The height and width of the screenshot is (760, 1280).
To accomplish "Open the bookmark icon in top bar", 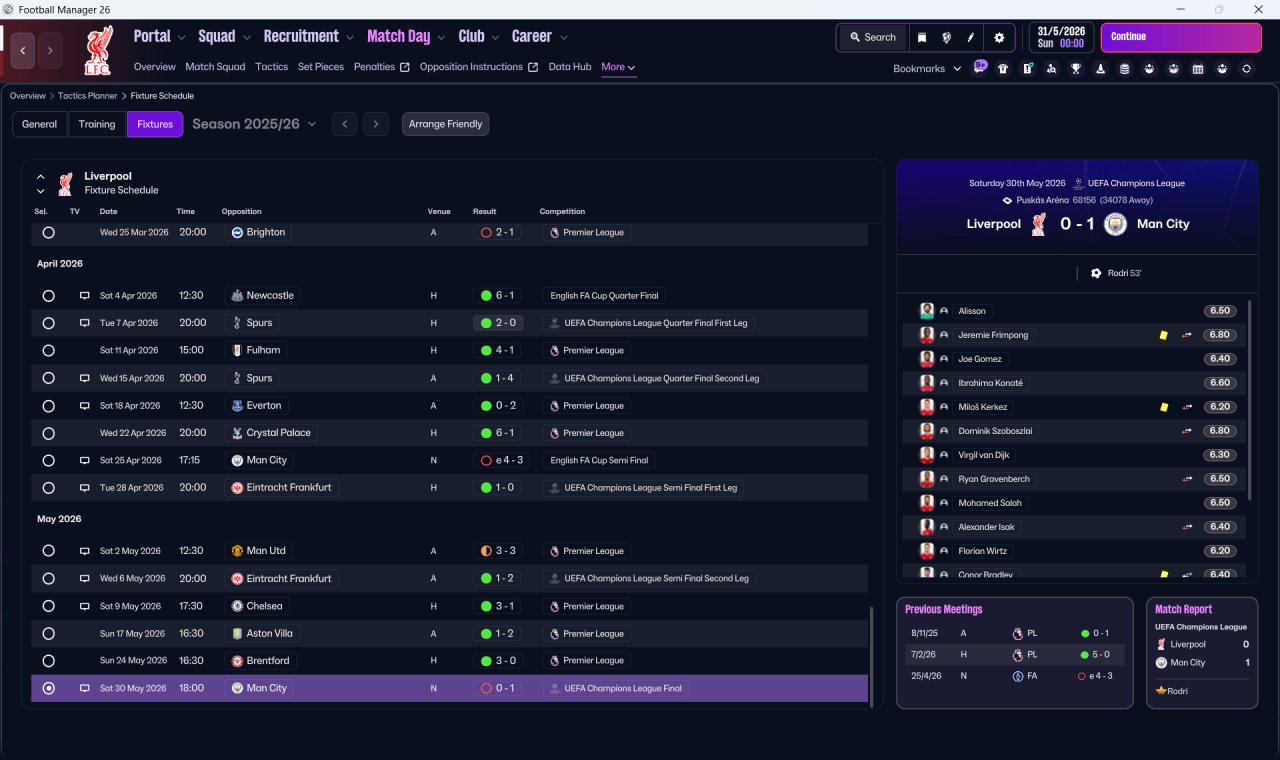I will (x=922, y=37).
